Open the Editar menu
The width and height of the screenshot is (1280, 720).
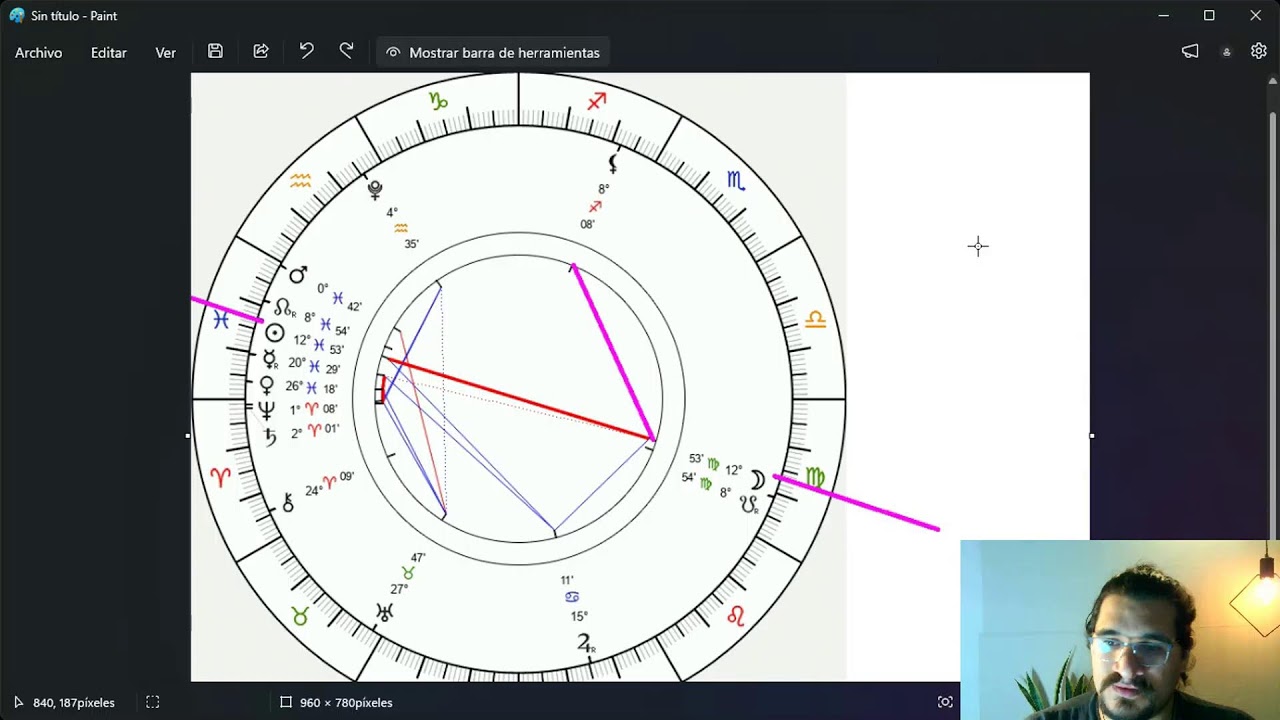[x=108, y=53]
